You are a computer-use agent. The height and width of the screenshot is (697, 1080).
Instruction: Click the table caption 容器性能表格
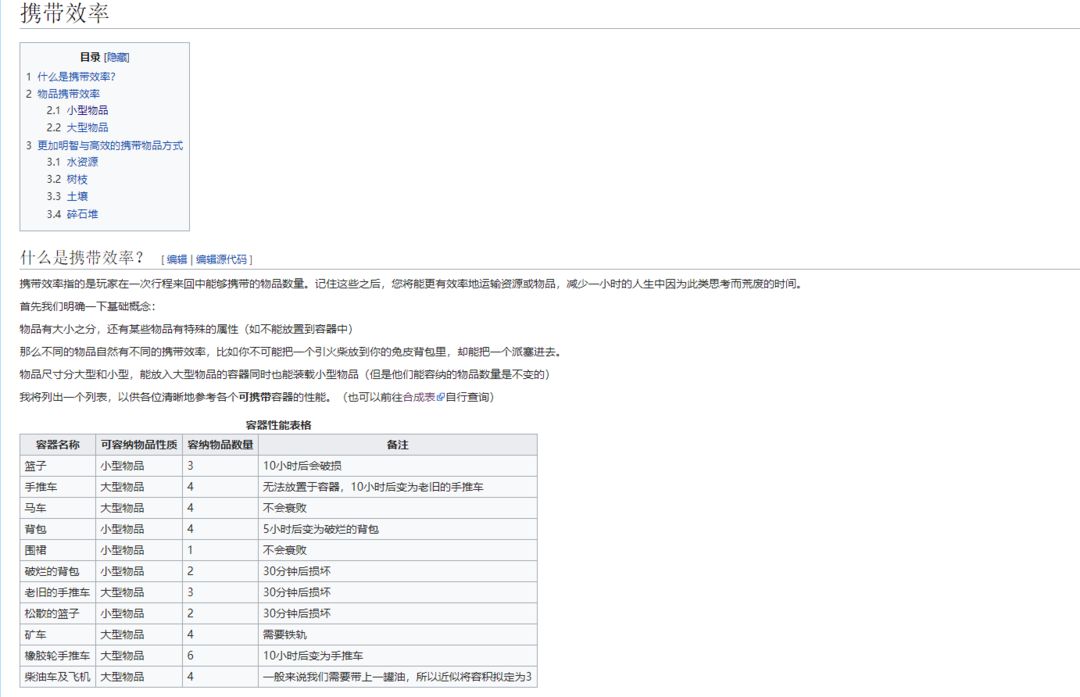[278, 425]
